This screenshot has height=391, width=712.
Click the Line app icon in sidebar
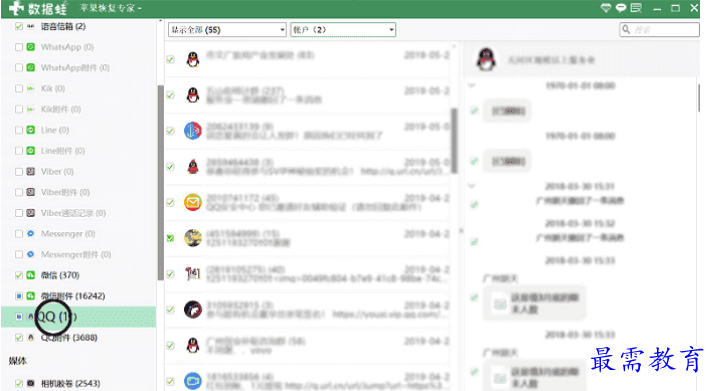click(x=30, y=130)
